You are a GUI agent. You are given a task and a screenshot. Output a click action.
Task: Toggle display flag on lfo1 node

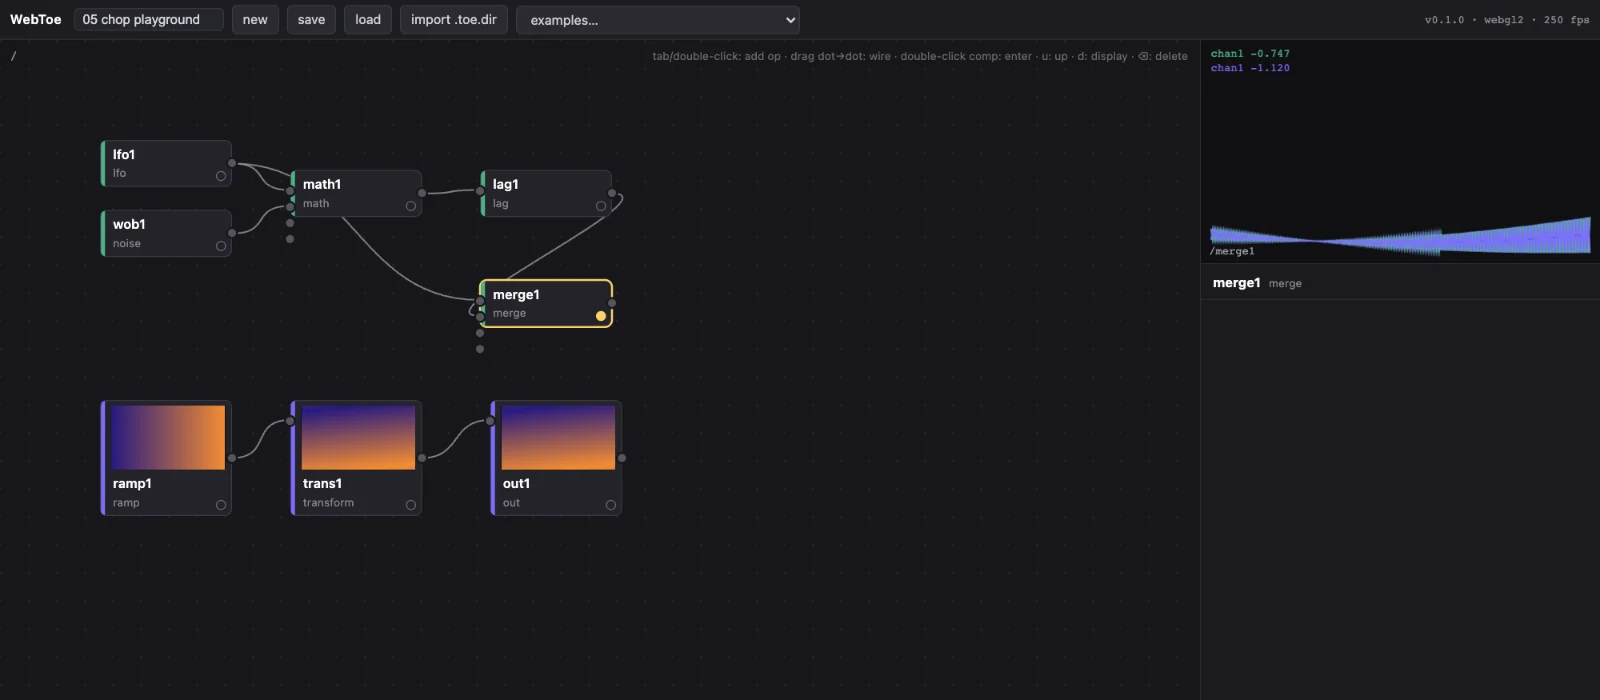[x=221, y=176]
